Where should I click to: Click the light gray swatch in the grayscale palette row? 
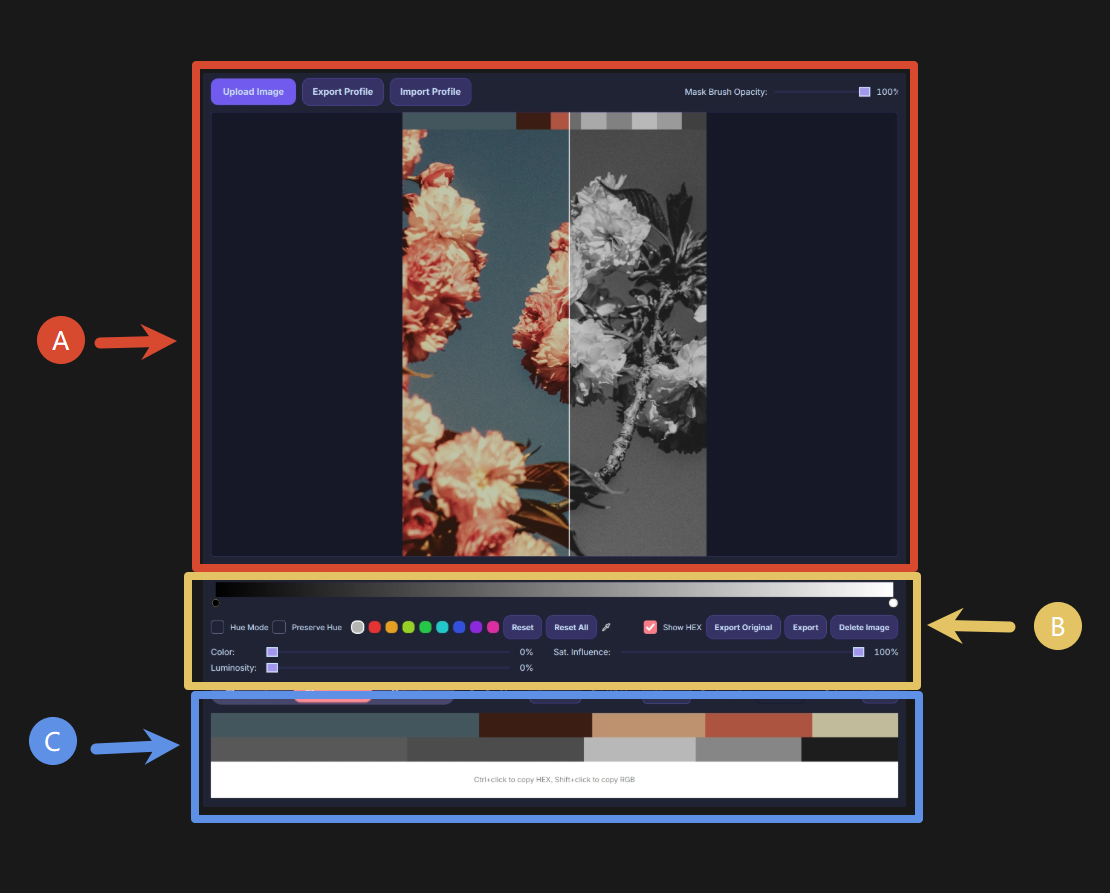tap(640, 749)
